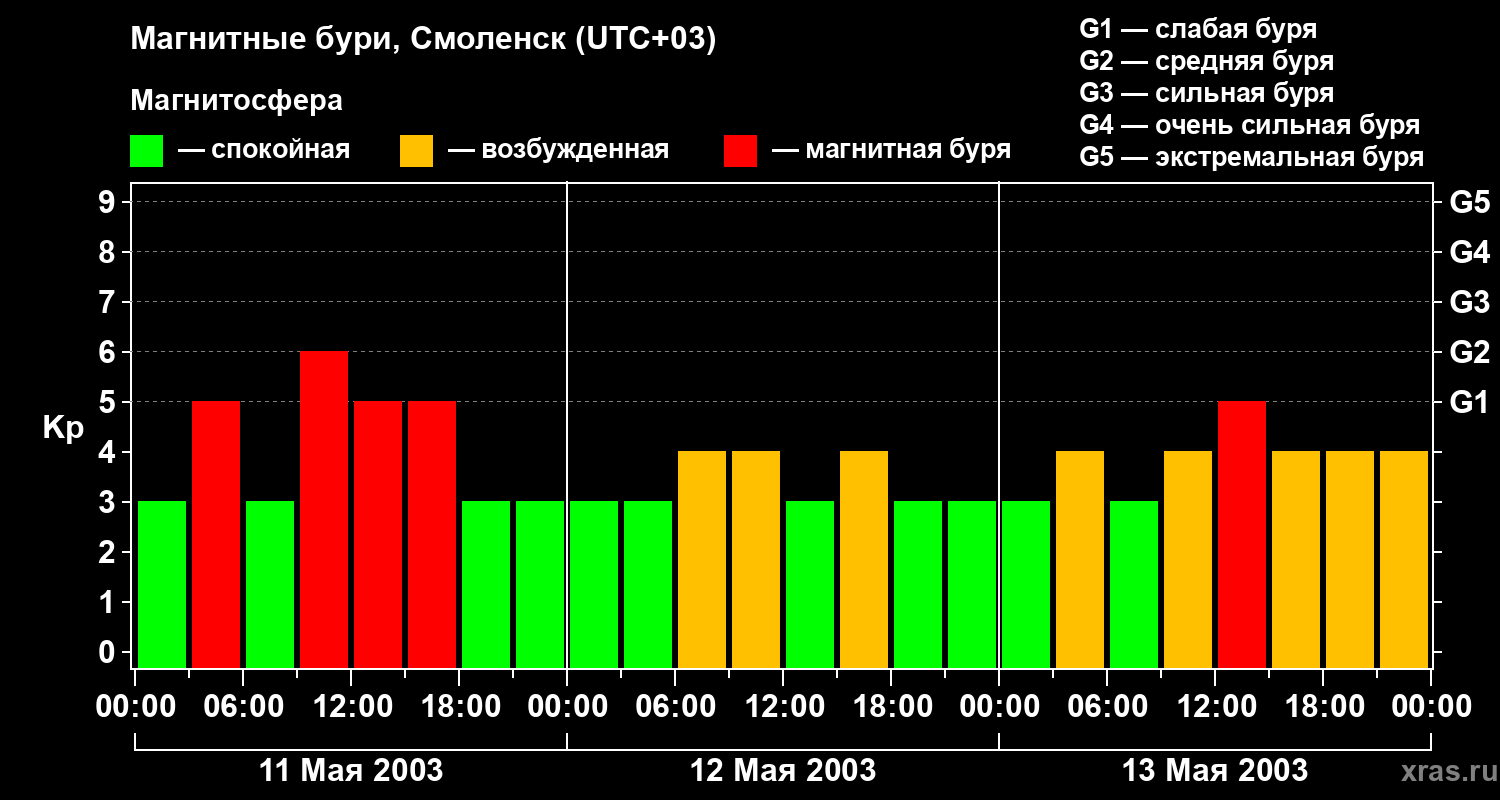The width and height of the screenshot is (1500, 800).
Task: Click the 12 Мая 2003 date label
Action: coord(783,770)
